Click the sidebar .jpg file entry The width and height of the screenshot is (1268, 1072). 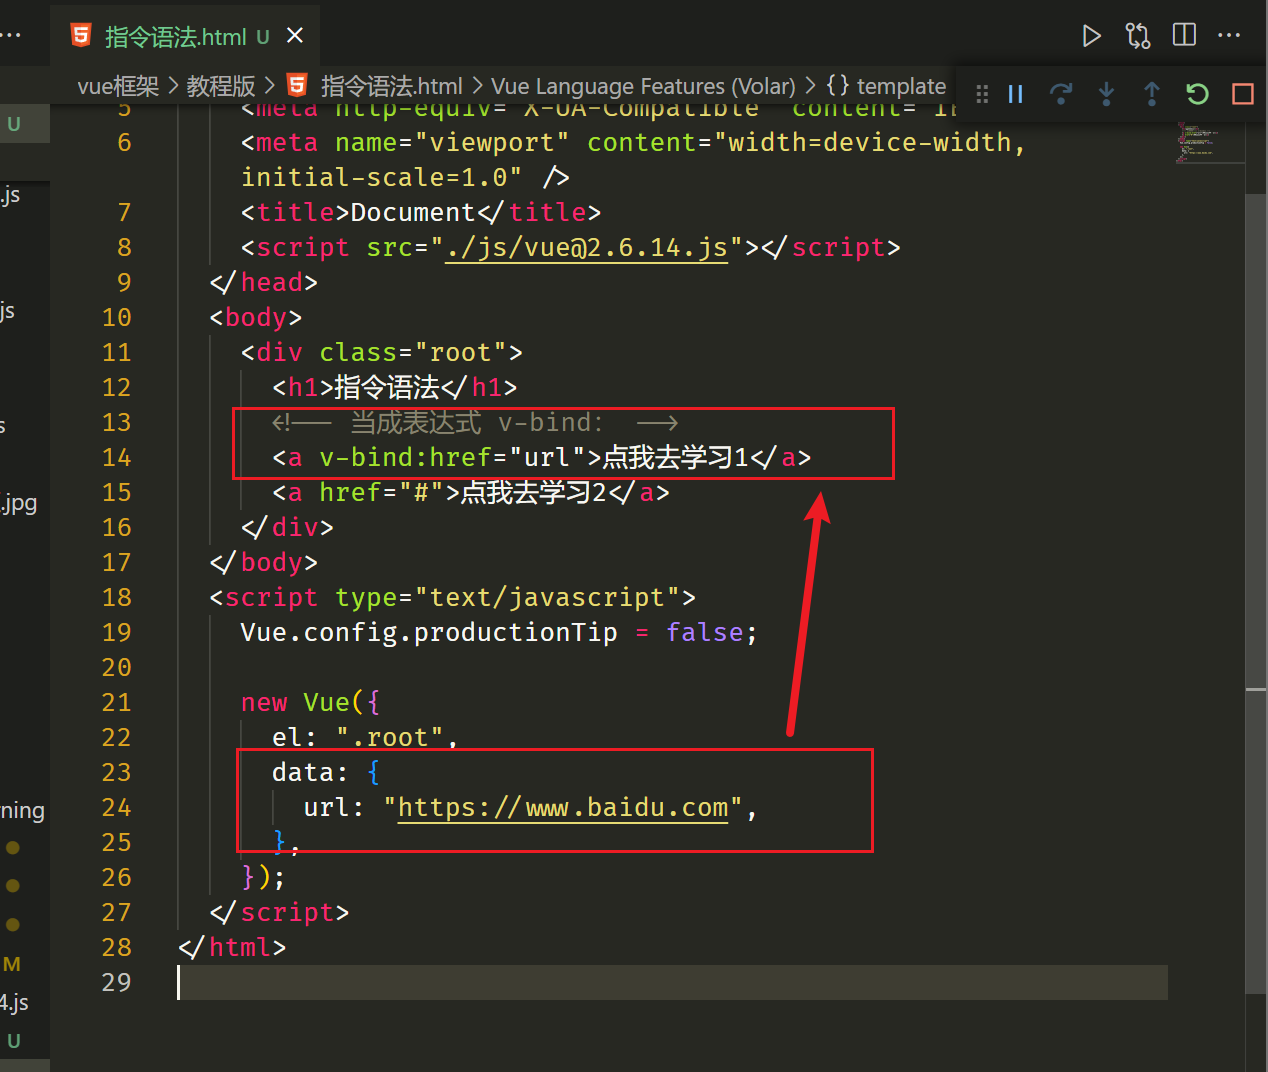coord(19,503)
